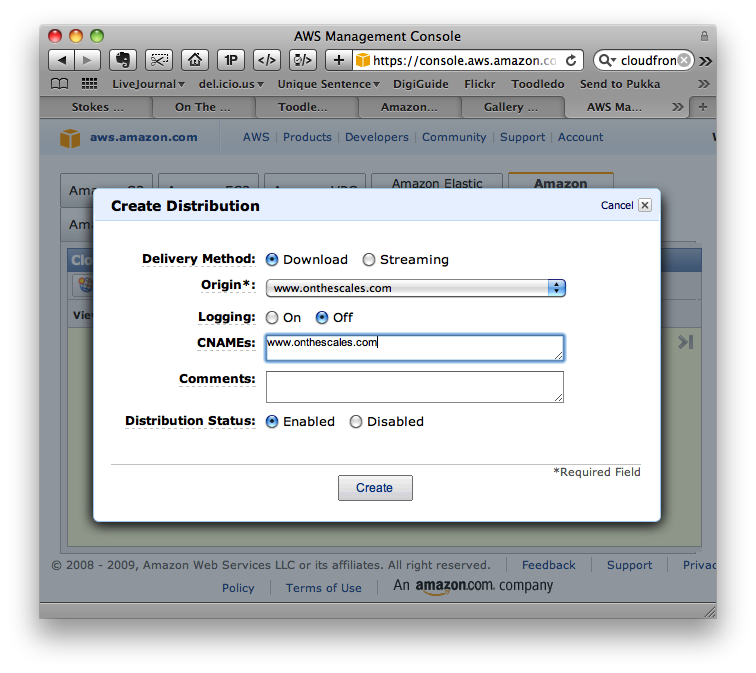Set Distribution Status to Enabled
Screen dimensions: 756x673
(272, 422)
